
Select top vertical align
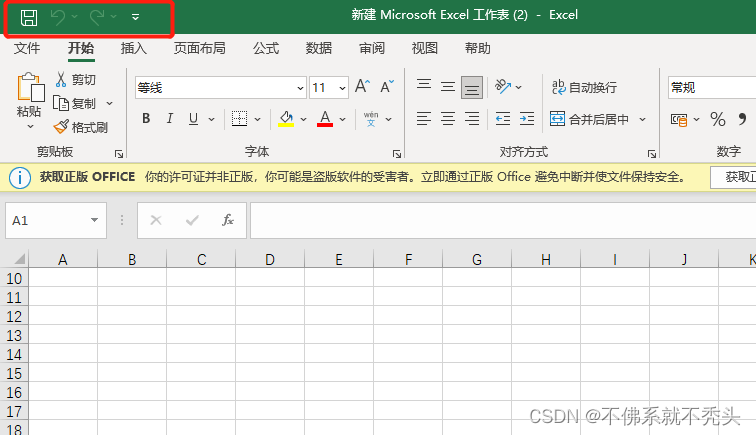pos(424,85)
